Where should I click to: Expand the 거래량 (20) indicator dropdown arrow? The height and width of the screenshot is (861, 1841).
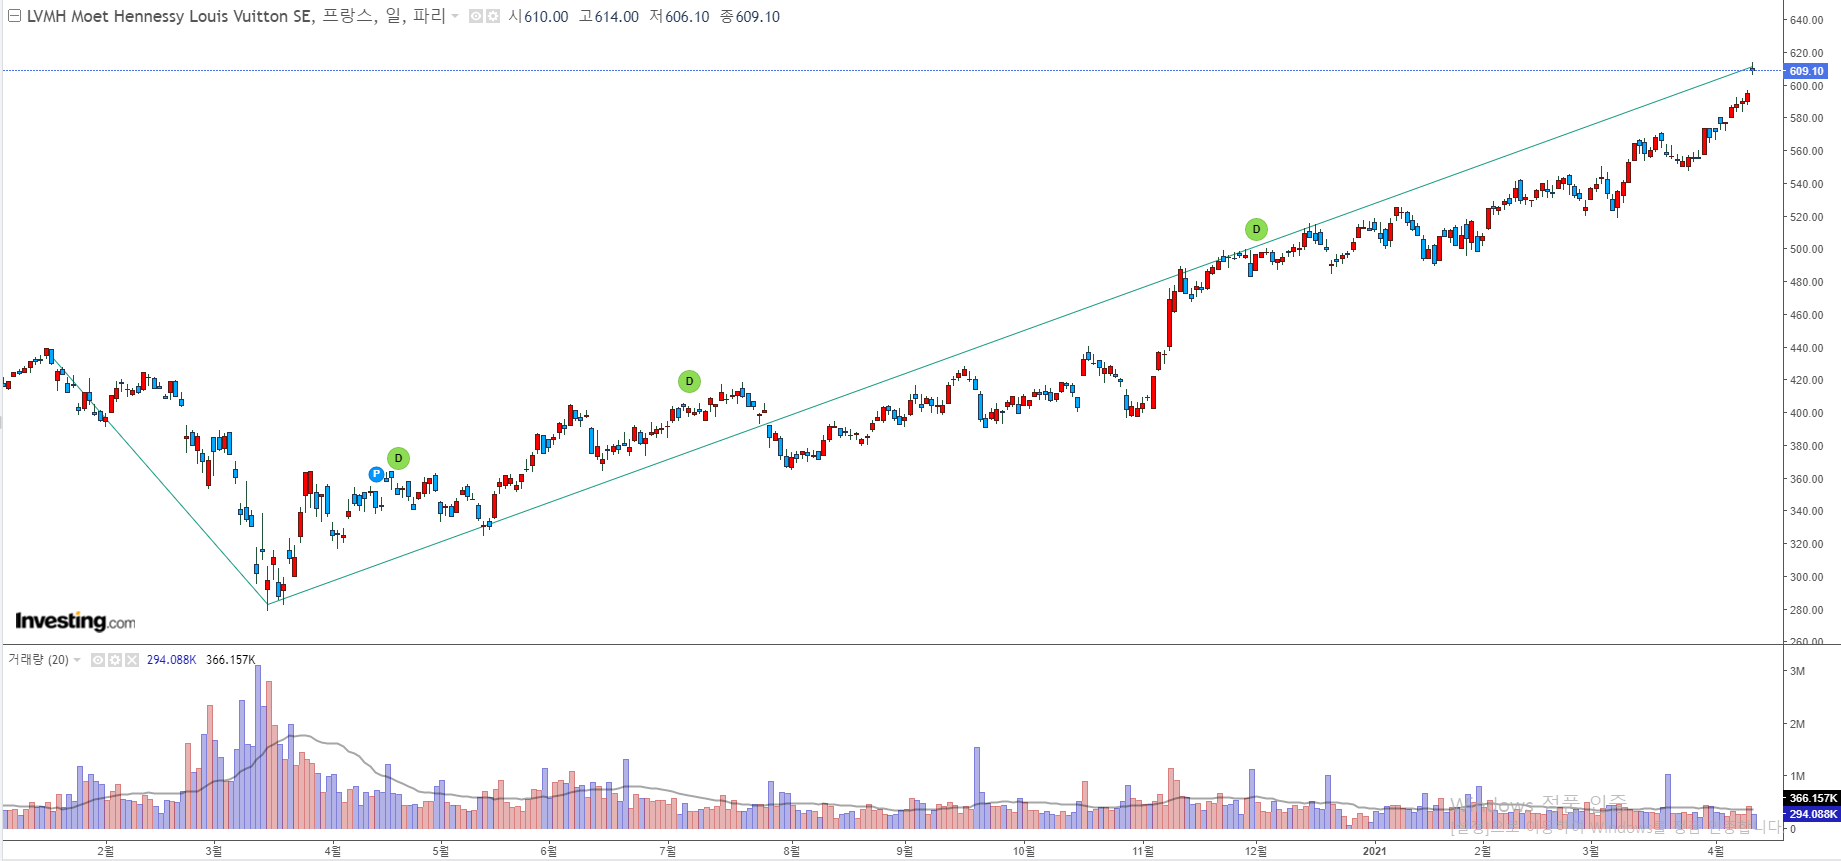point(77,660)
